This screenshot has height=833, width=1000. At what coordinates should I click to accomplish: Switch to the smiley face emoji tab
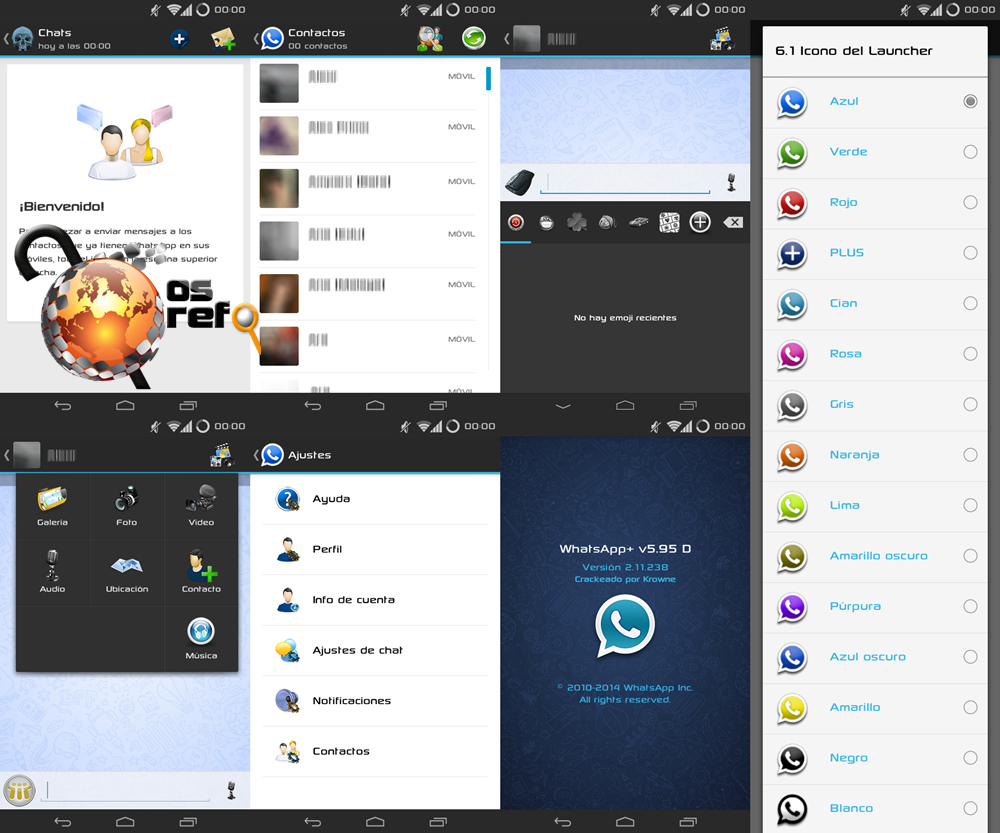click(x=547, y=222)
